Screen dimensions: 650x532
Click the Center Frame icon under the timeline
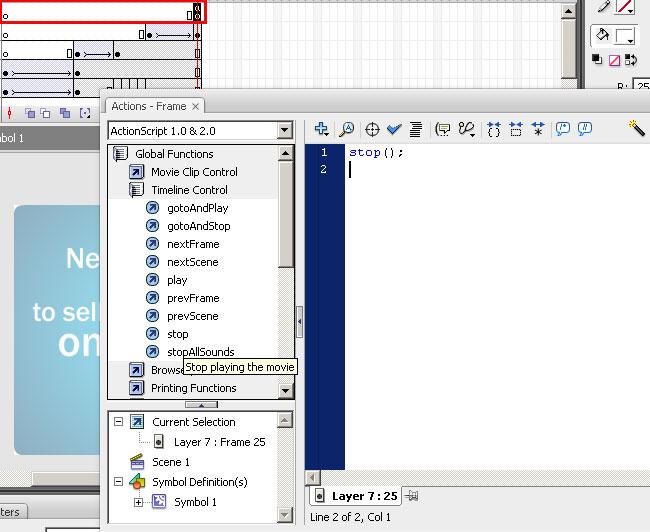(x=10, y=113)
